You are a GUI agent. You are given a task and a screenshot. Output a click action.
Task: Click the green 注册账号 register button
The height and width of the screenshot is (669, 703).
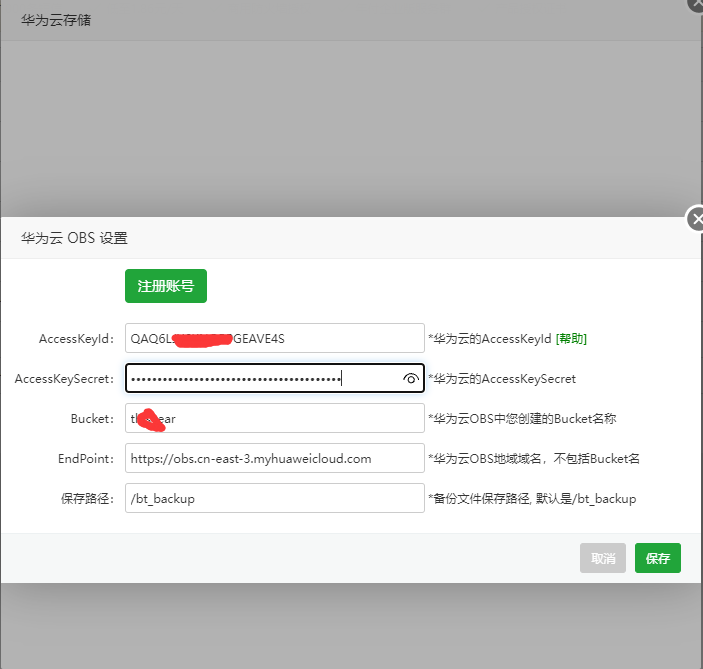[x=165, y=286]
